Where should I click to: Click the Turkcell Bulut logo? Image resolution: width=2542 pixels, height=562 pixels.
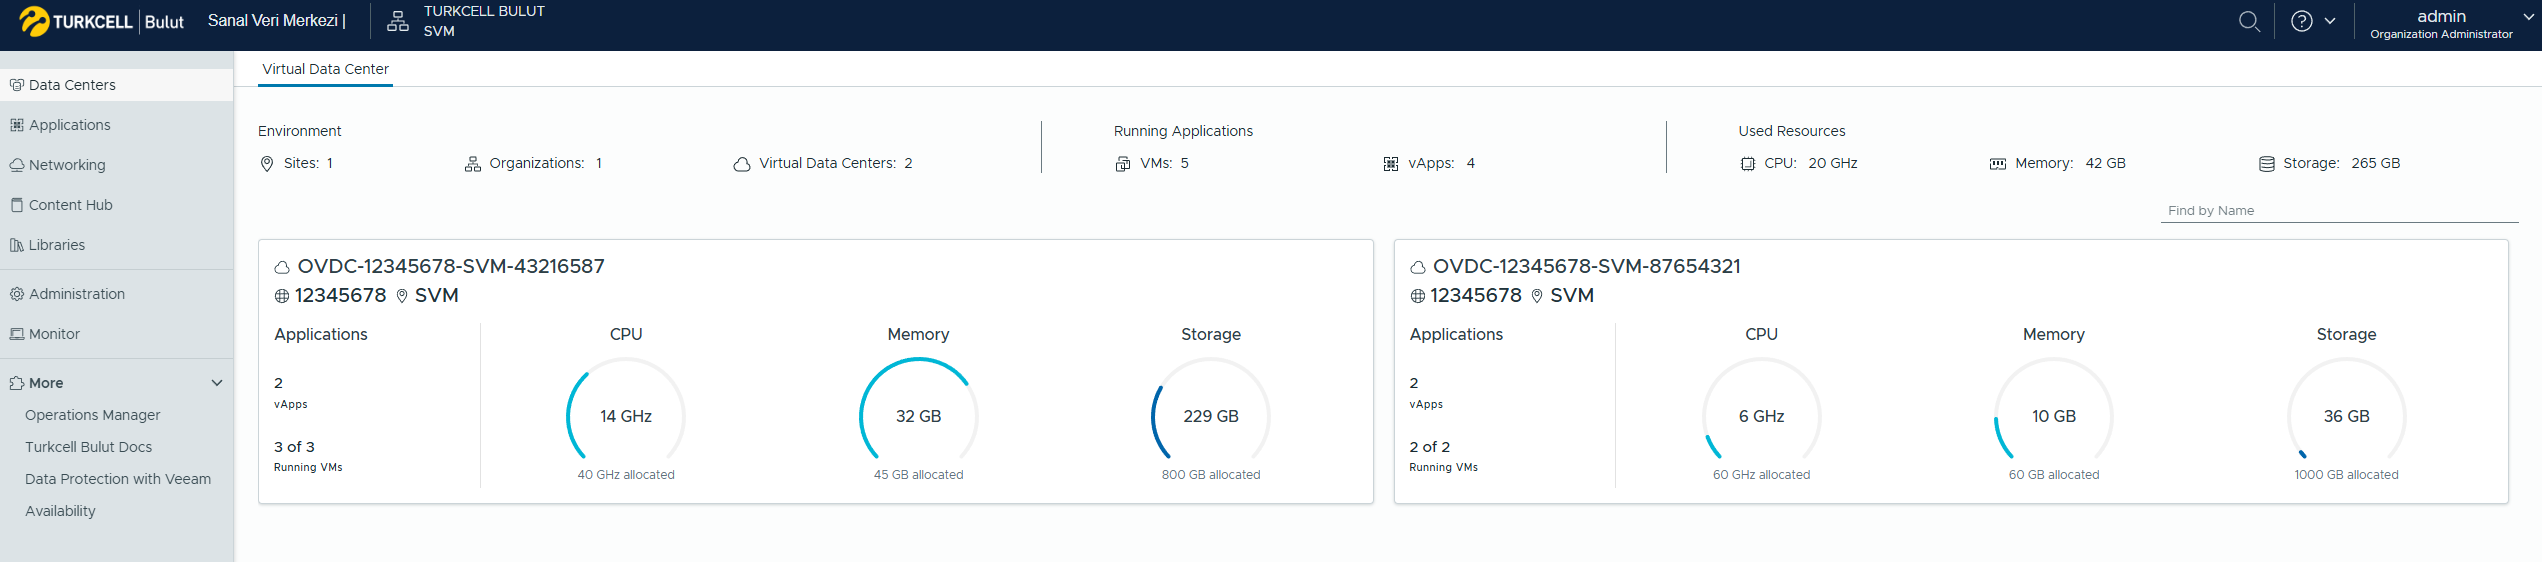[102, 22]
